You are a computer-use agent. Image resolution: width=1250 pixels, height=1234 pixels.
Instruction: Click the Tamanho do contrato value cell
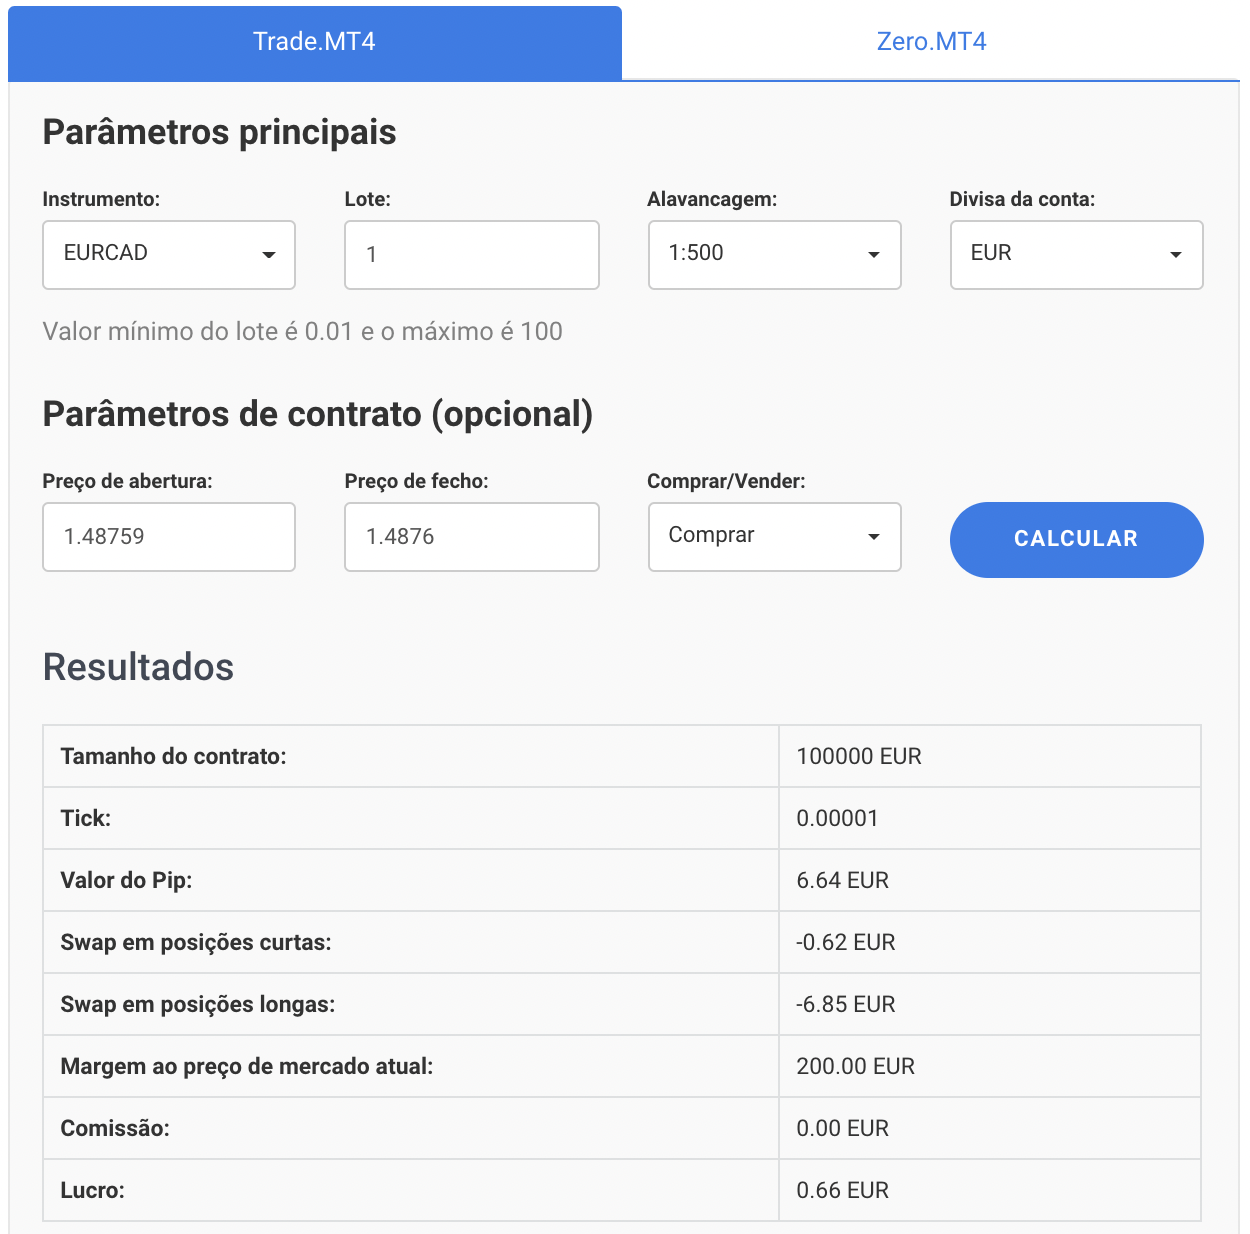tap(990, 756)
